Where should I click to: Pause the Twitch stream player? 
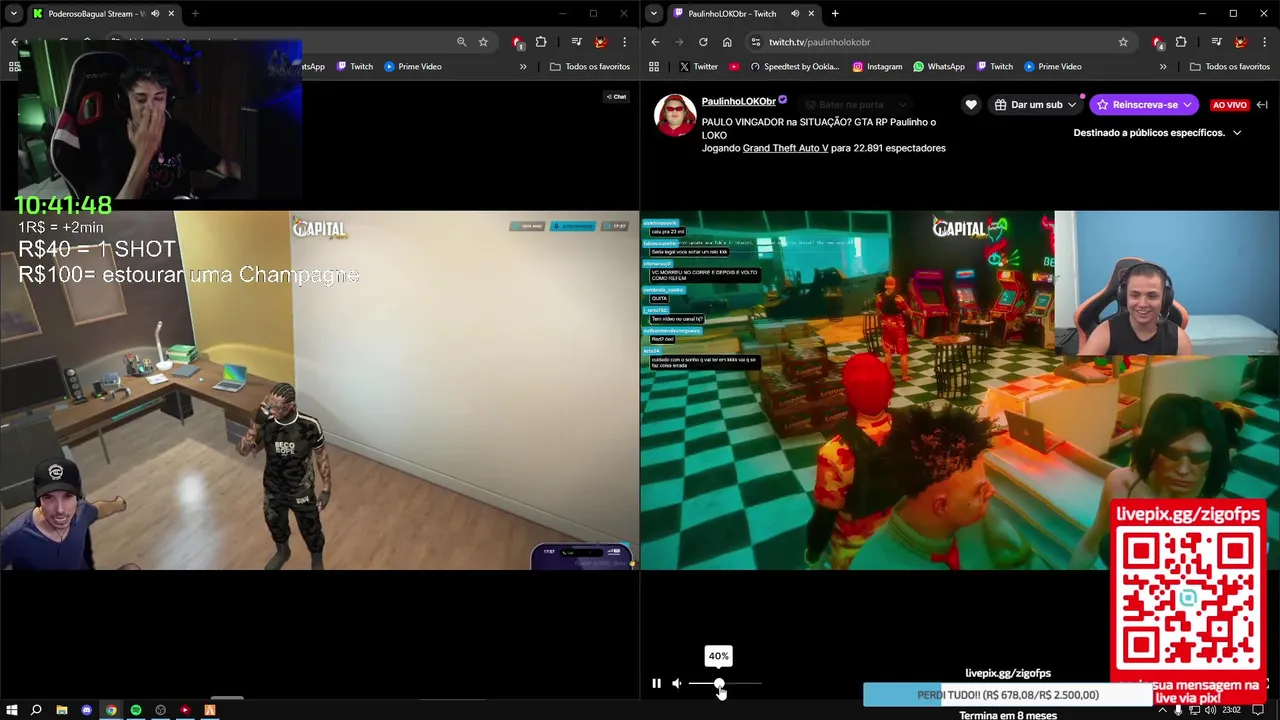click(656, 684)
